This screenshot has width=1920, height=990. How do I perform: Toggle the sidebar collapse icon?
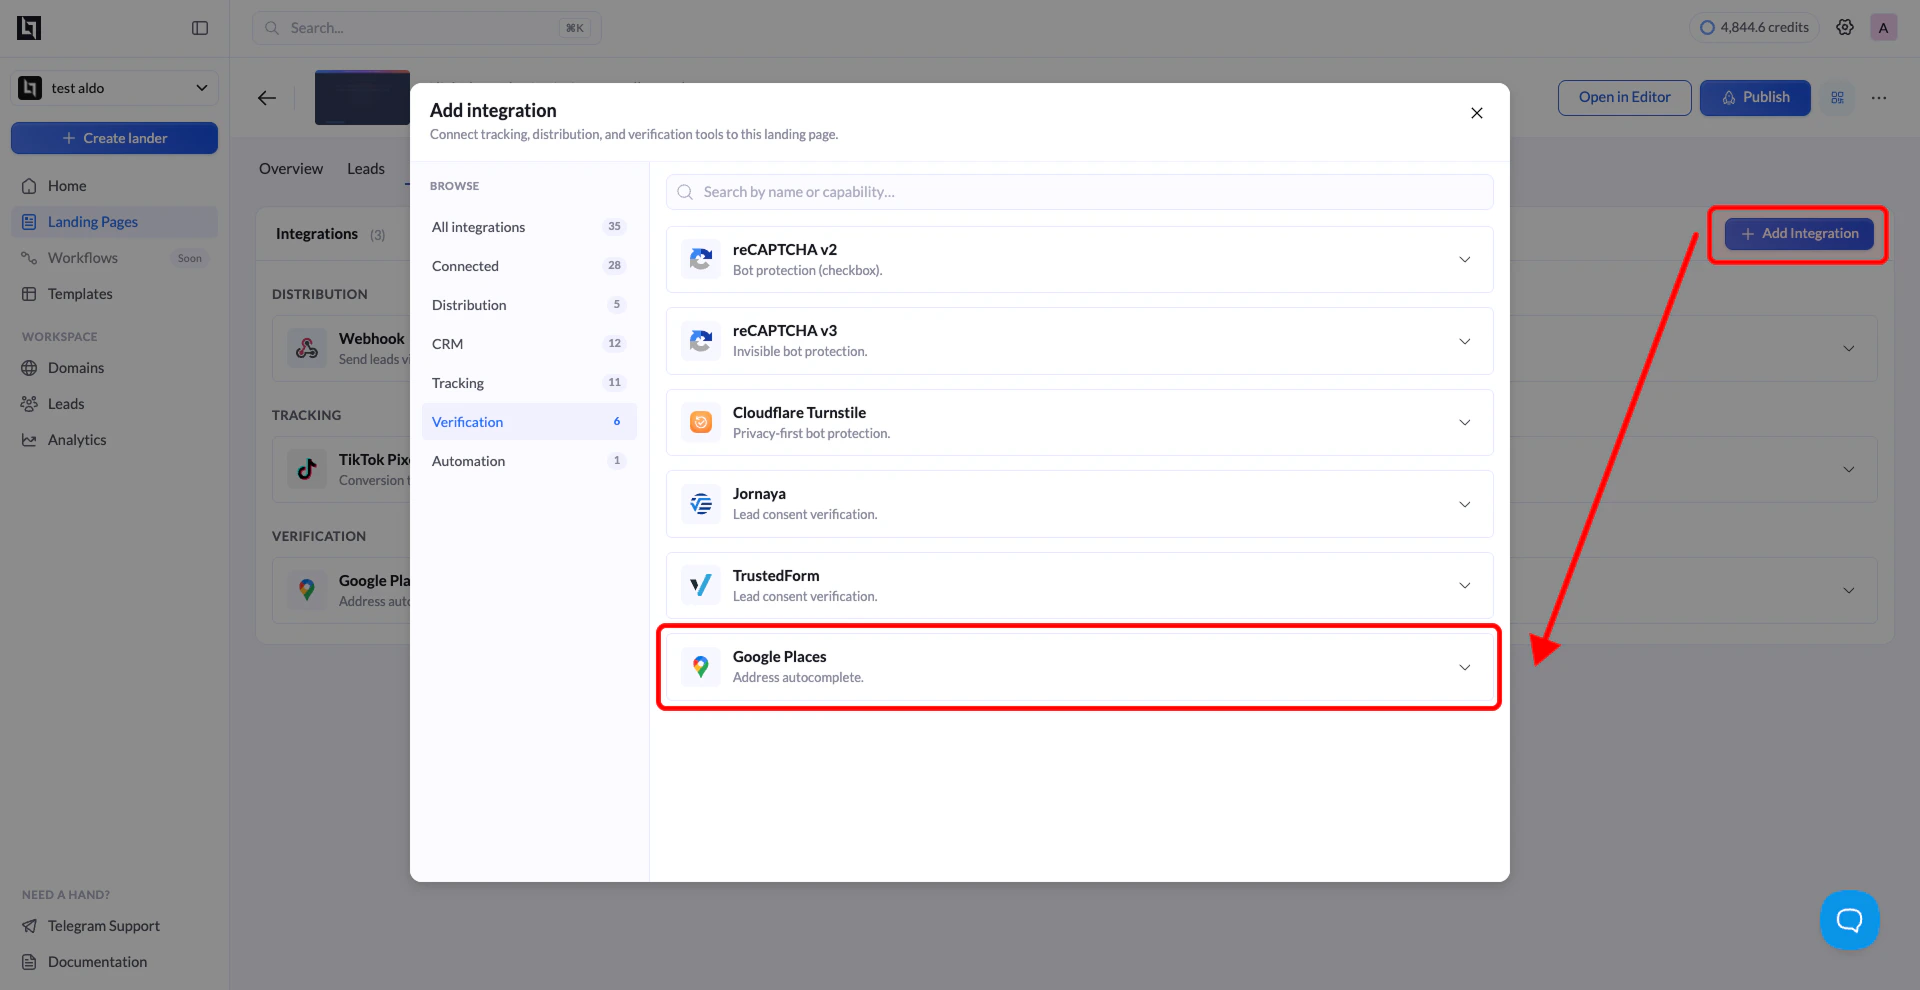pyautogui.click(x=200, y=28)
